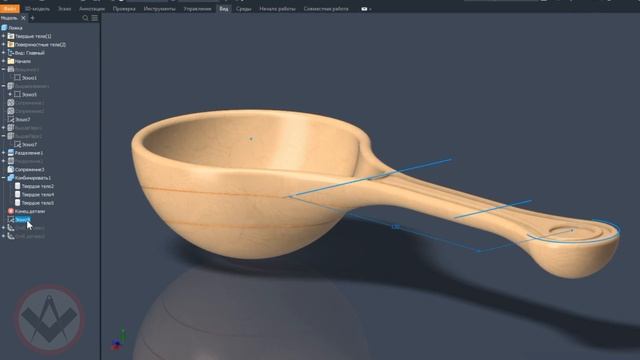The height and width of the screenshot is (360, 640).
Task: Open the browser panel hamburger menu
Action: click(x=95, y=18)
